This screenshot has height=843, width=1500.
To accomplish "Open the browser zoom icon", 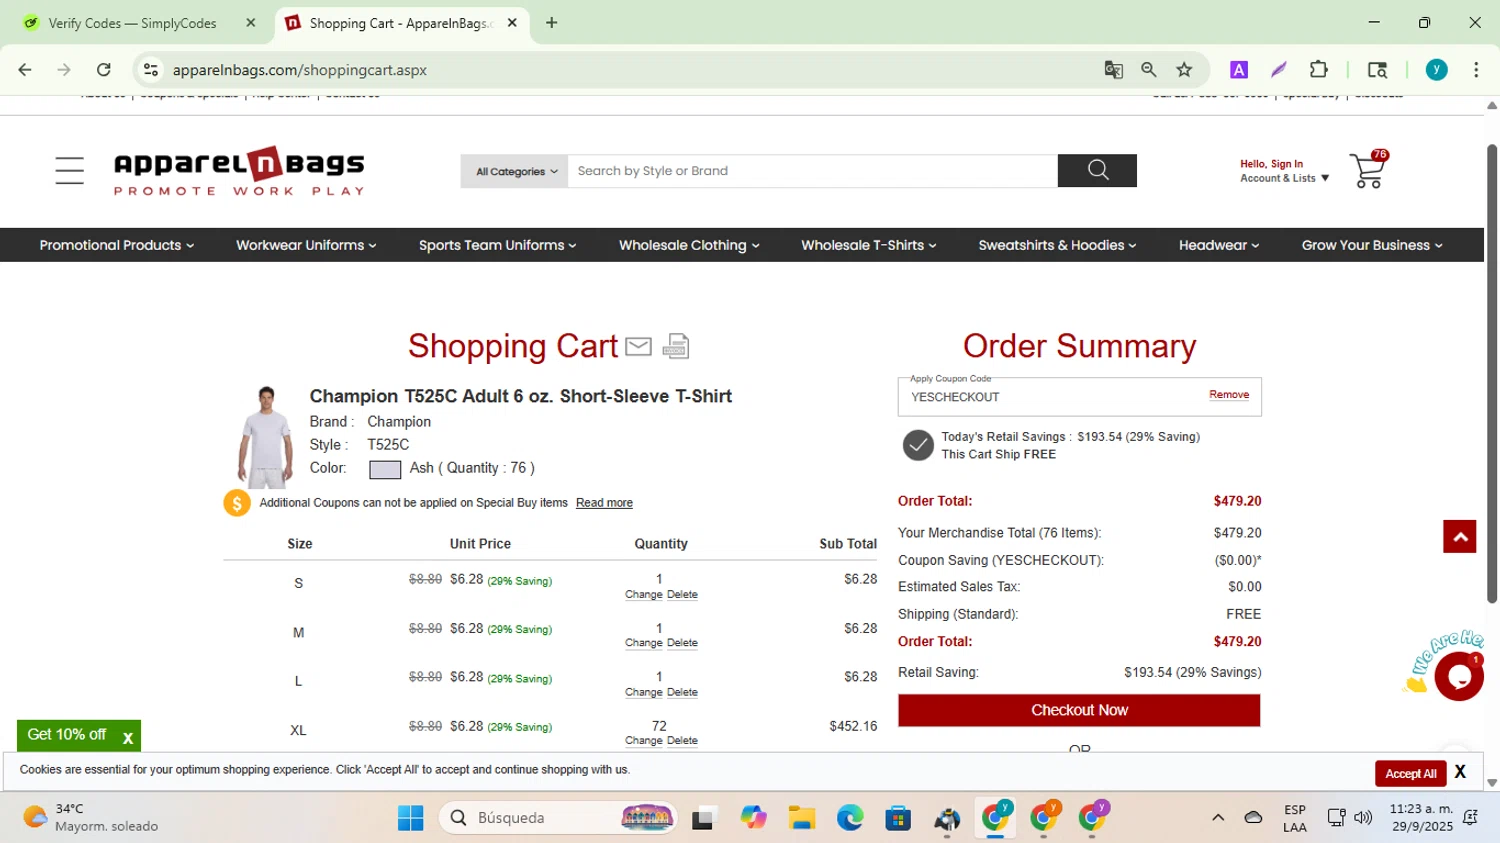I will [1149, 70].
